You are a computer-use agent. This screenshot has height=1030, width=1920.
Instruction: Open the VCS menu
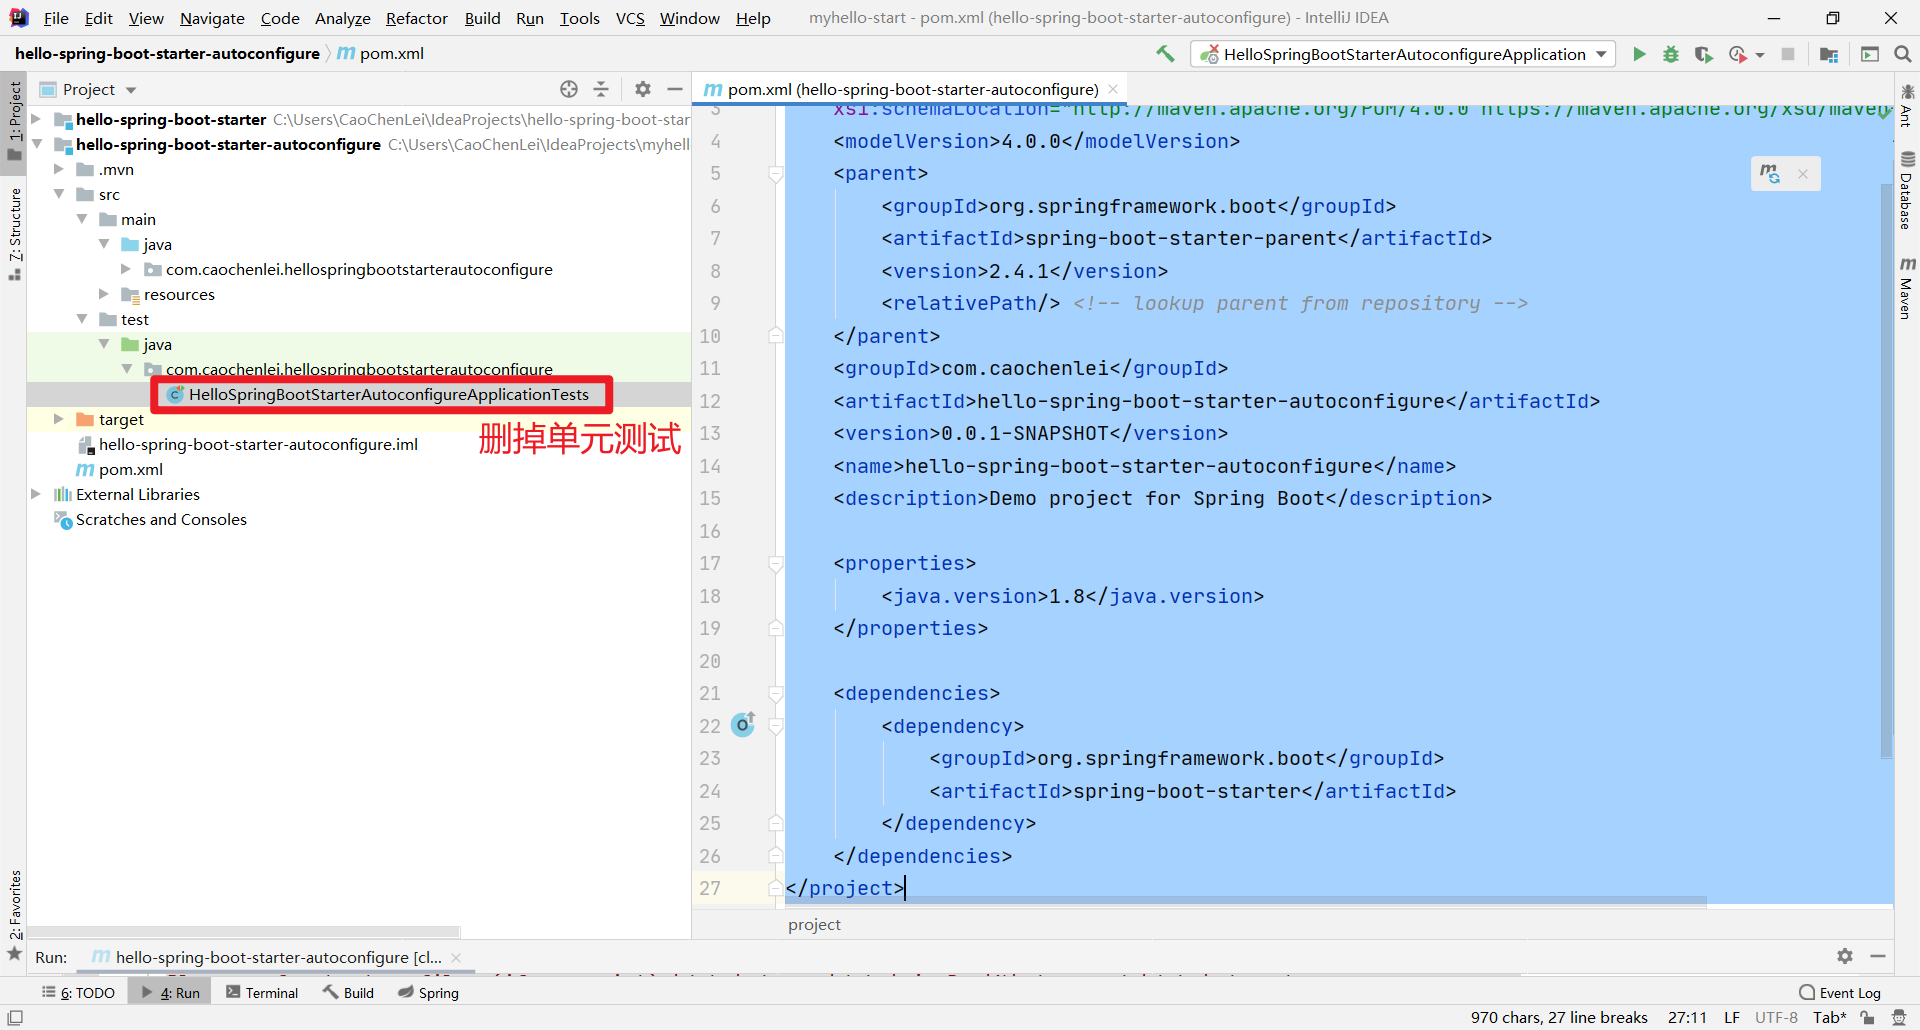pyautogui.click(x=630, y=18)
